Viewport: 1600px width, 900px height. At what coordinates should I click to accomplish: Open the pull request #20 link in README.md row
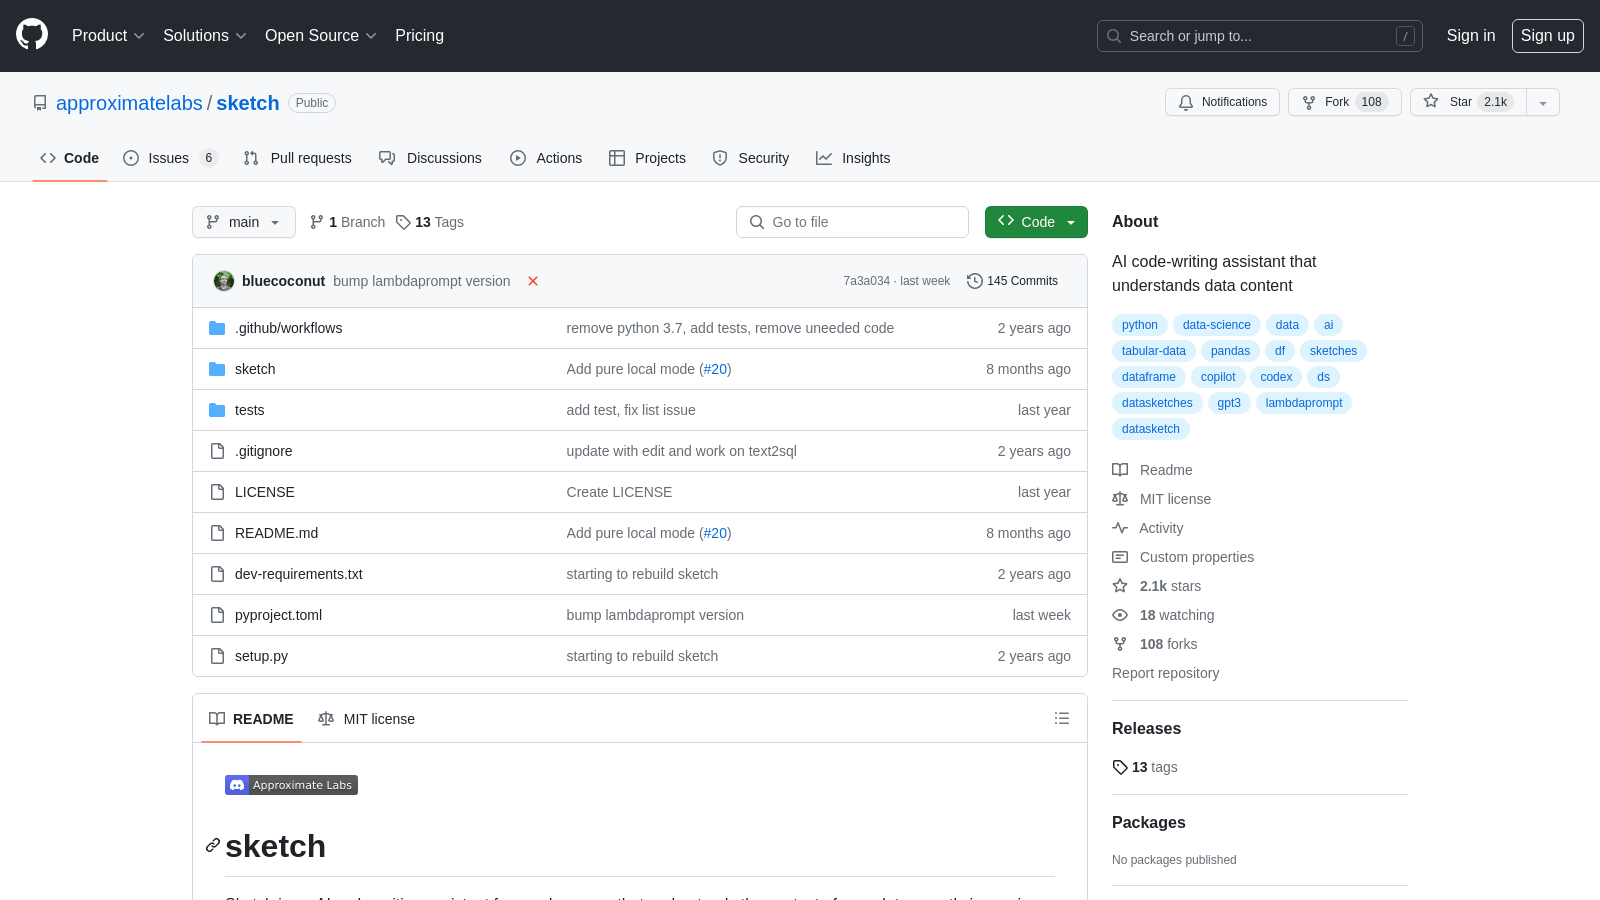pyautogui.click(x=715, y=533)
